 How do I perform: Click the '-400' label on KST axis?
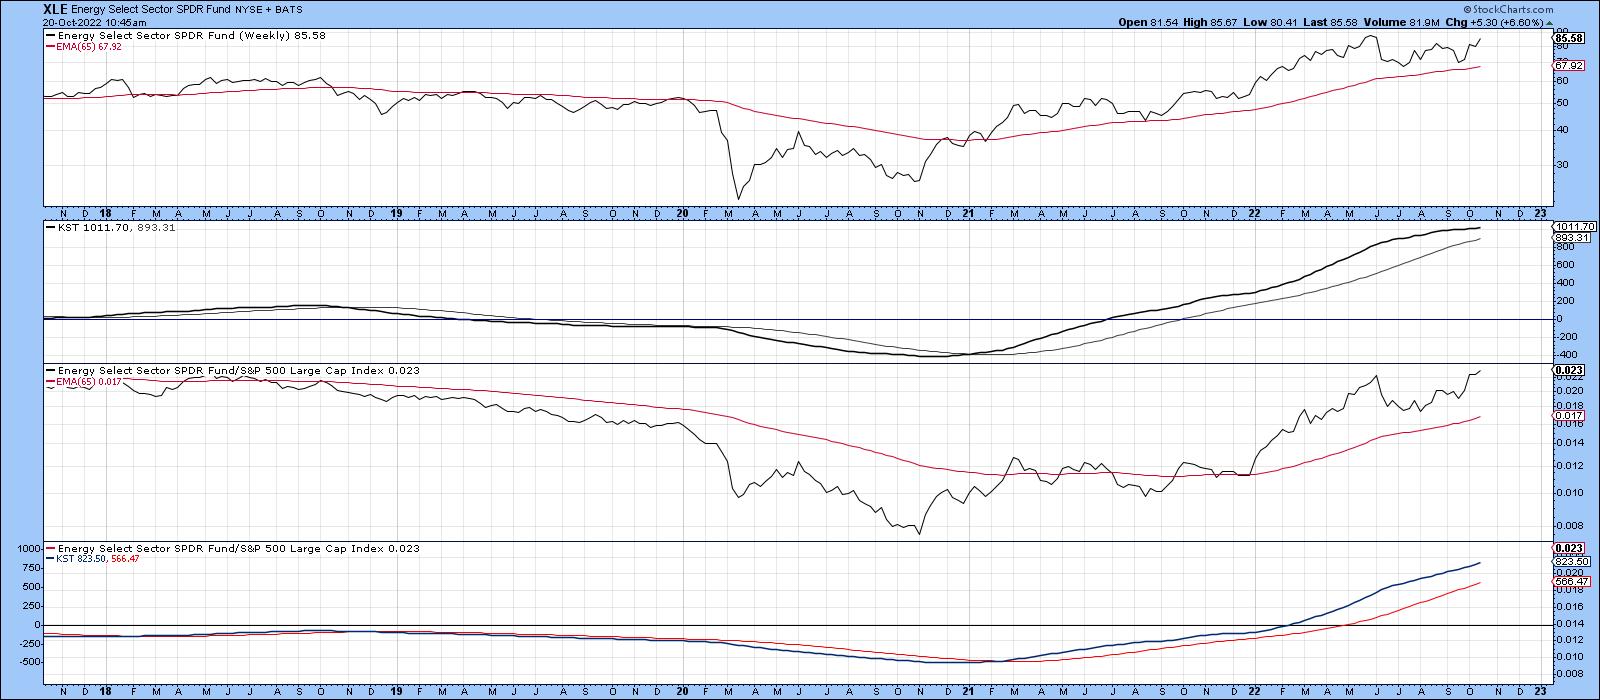coord(1565,354)
